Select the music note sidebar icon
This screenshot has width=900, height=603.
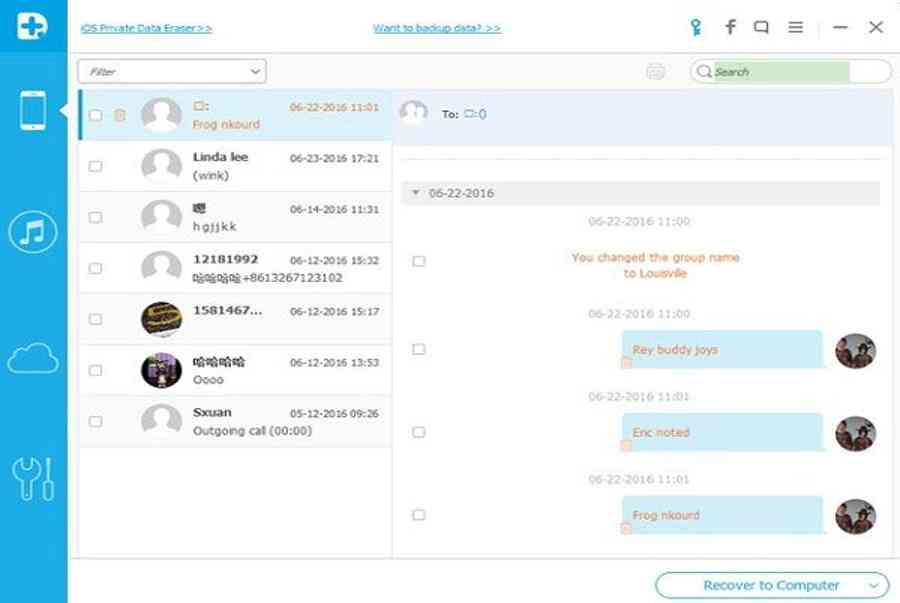[x=33, y=233]
